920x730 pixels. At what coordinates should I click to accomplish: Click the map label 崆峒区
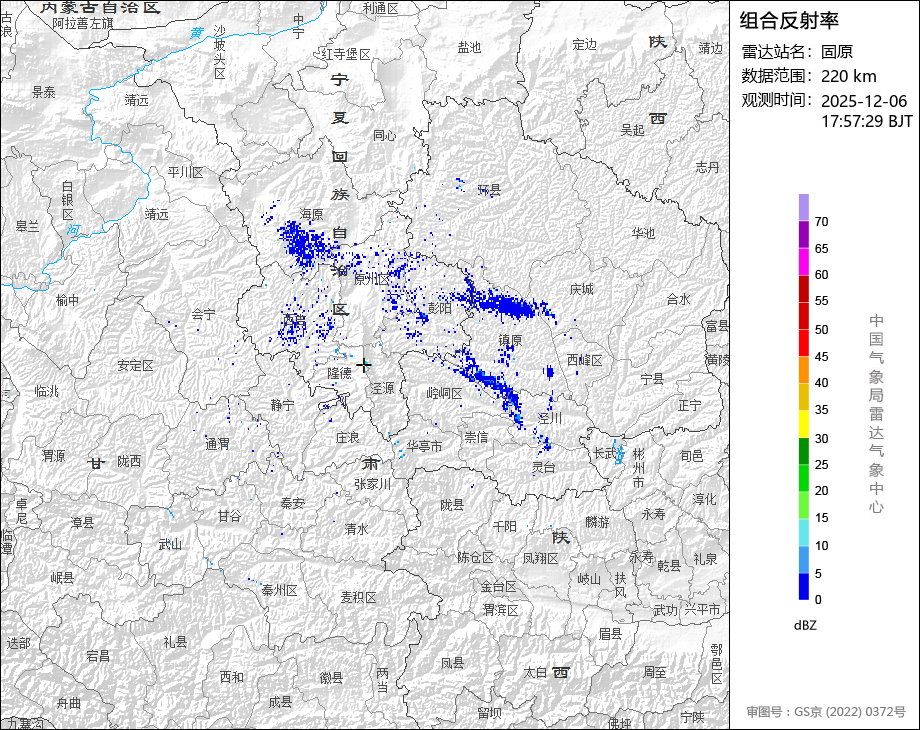(x=444, y=393)
